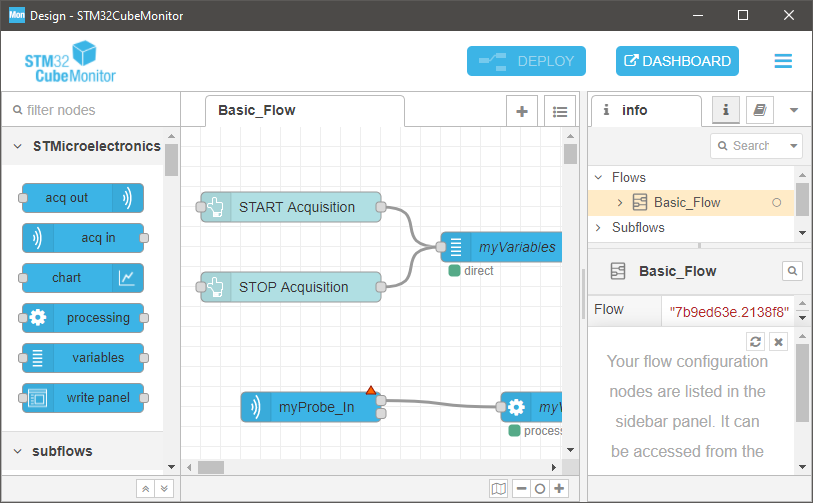This screenshot has height=503, width=813.
Task: Click the STM32CubeMonitor logo
Action: pos(70,62)
